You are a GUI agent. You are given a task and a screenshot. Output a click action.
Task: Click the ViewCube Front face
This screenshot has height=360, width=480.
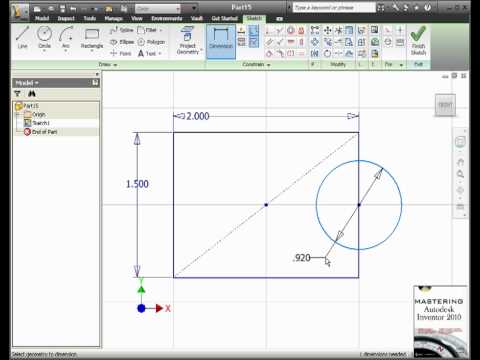coord(445,105)
